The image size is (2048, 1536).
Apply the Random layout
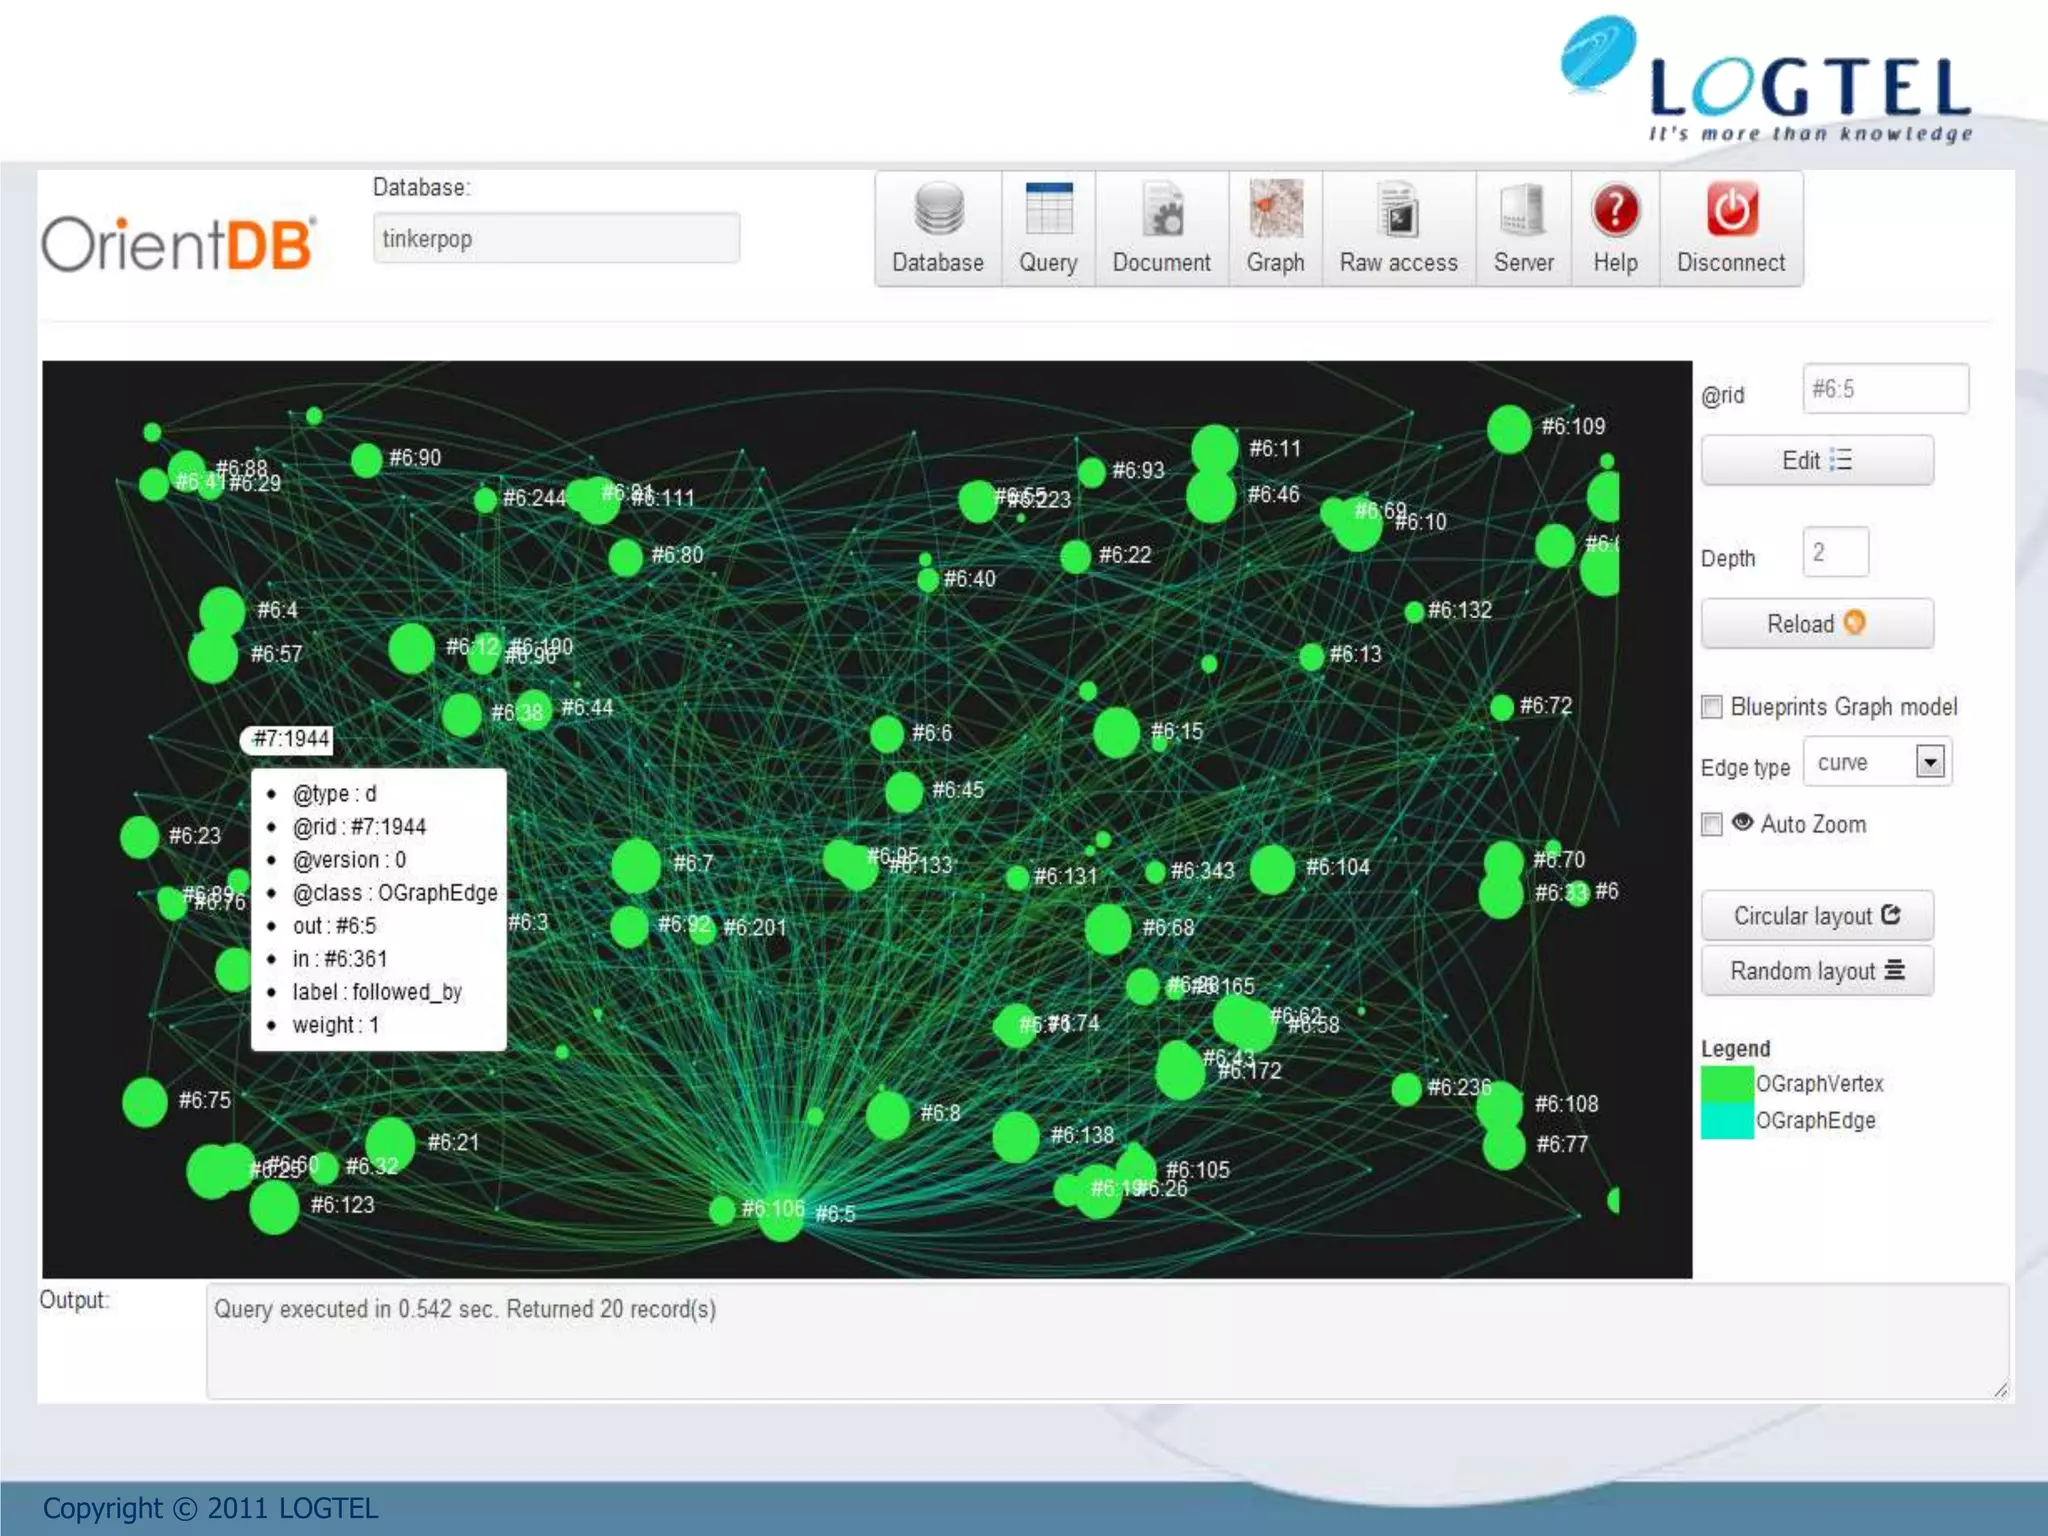click(1817, 970)
